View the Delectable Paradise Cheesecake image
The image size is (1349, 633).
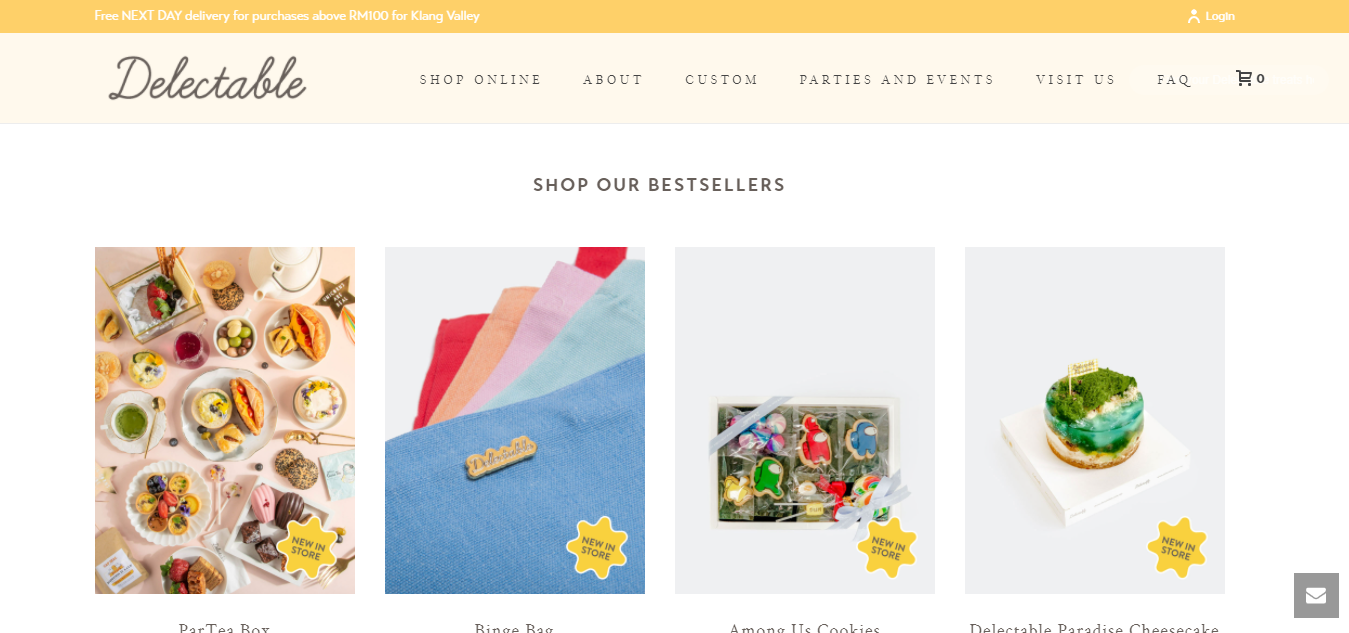1095,420
